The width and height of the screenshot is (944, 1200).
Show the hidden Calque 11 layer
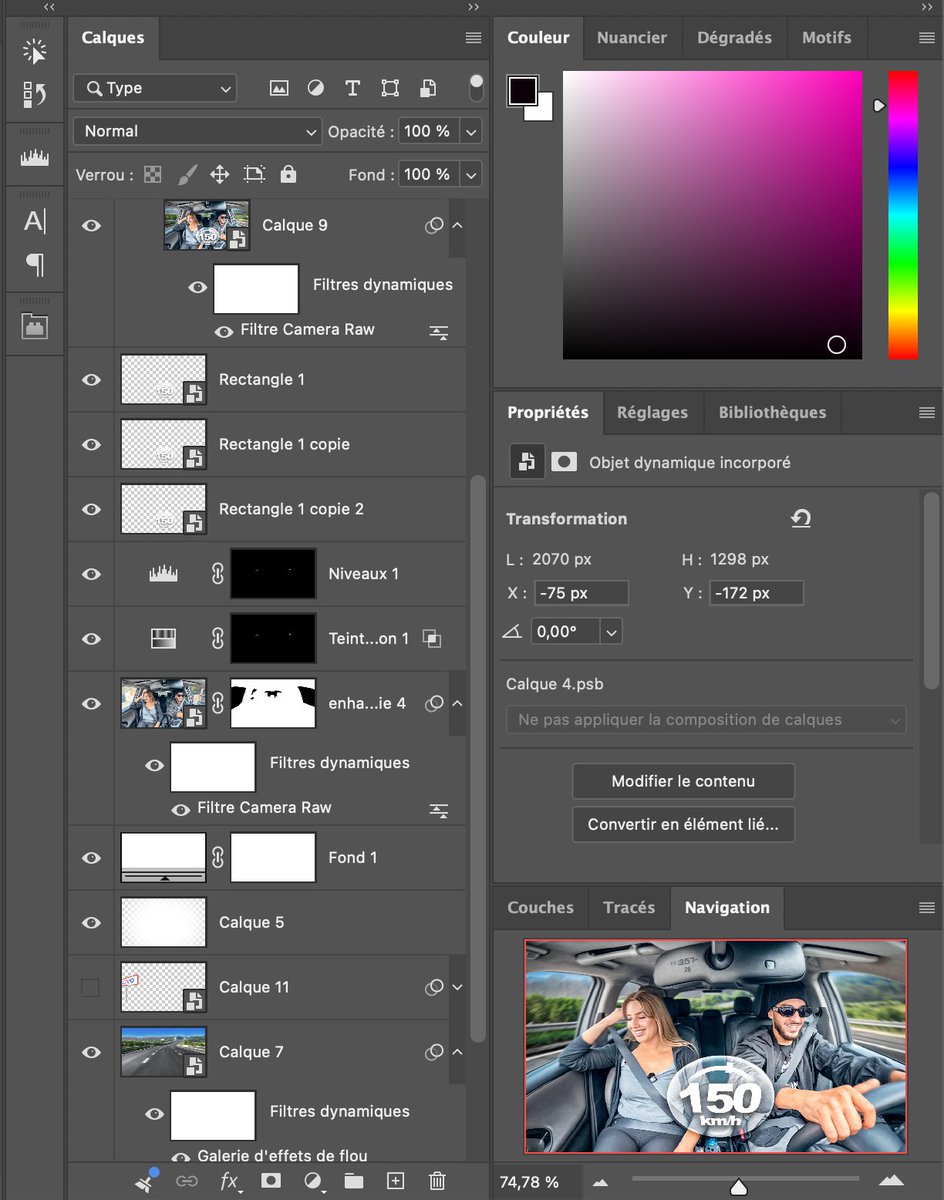[x=90, y=988]
